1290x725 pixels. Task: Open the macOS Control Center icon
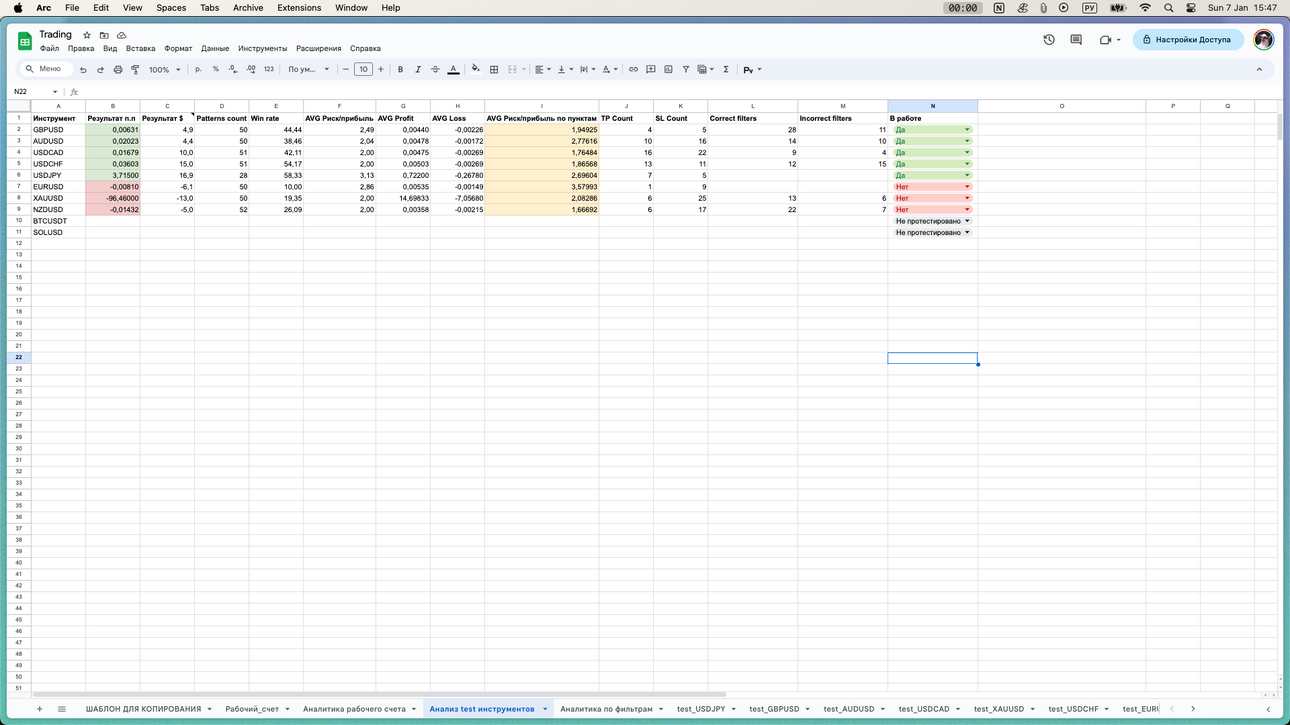point(1191,8)
